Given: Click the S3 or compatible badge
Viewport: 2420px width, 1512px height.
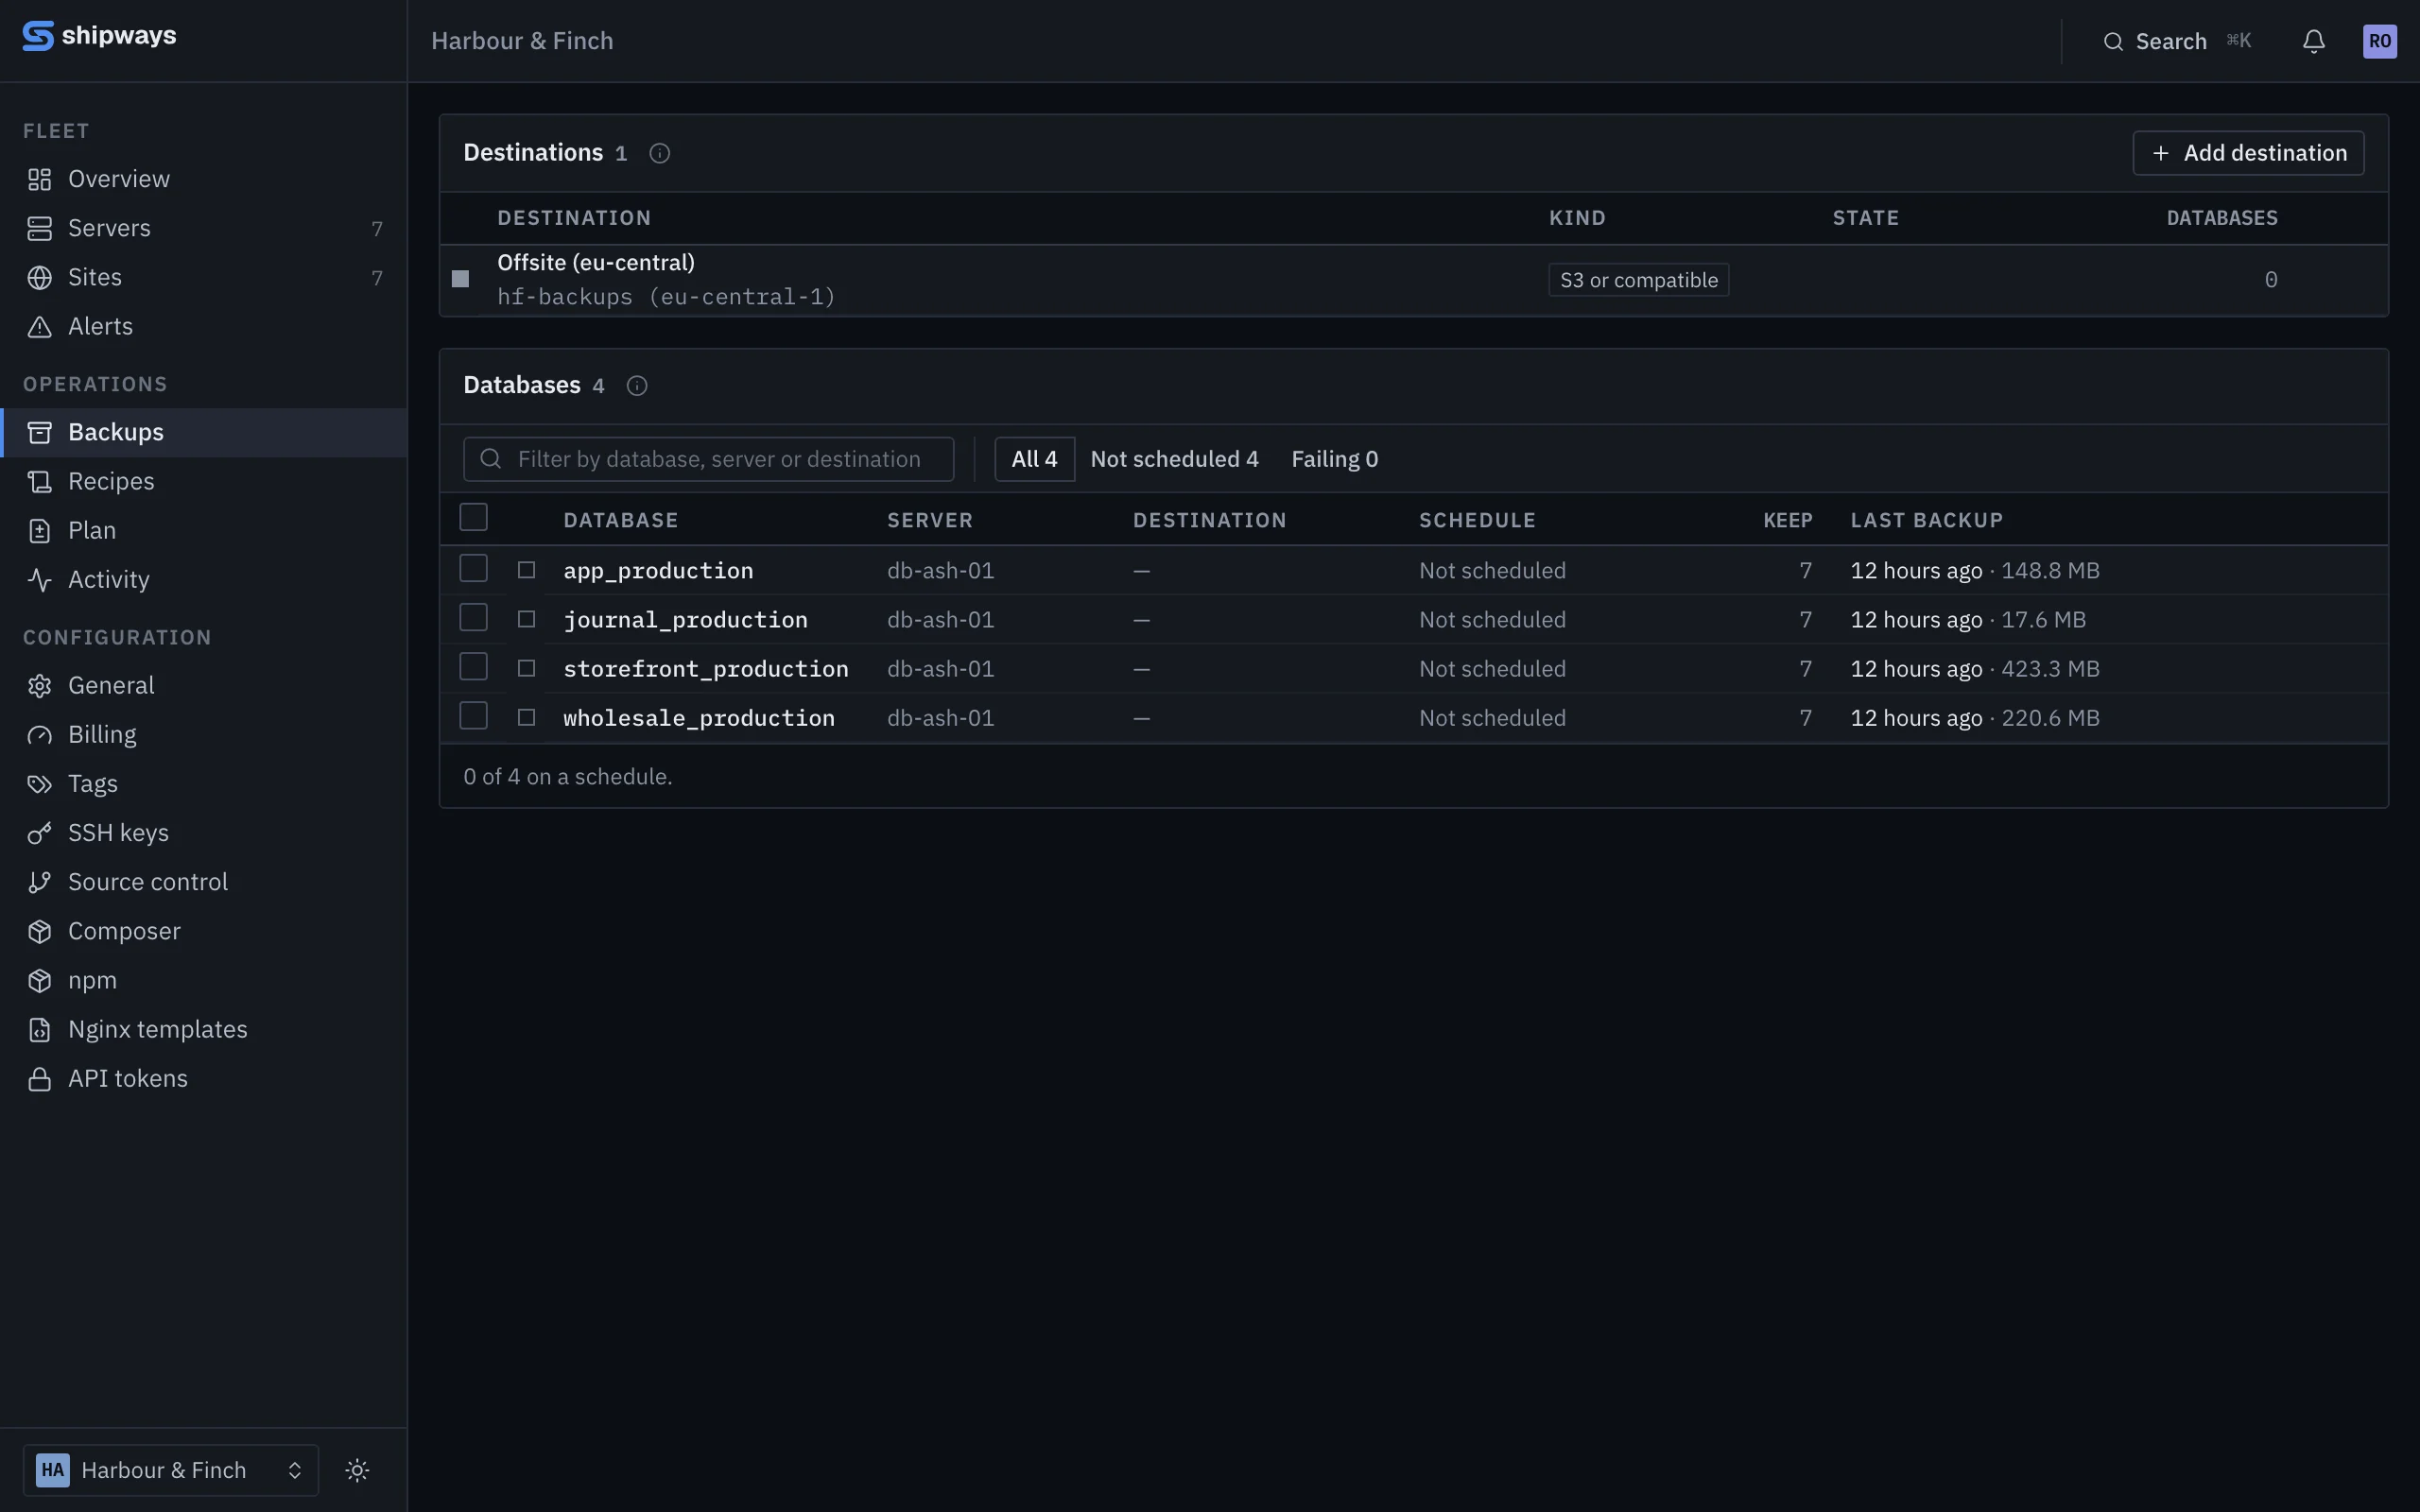Looking at the screenshot, I should tap(1638, 280).
